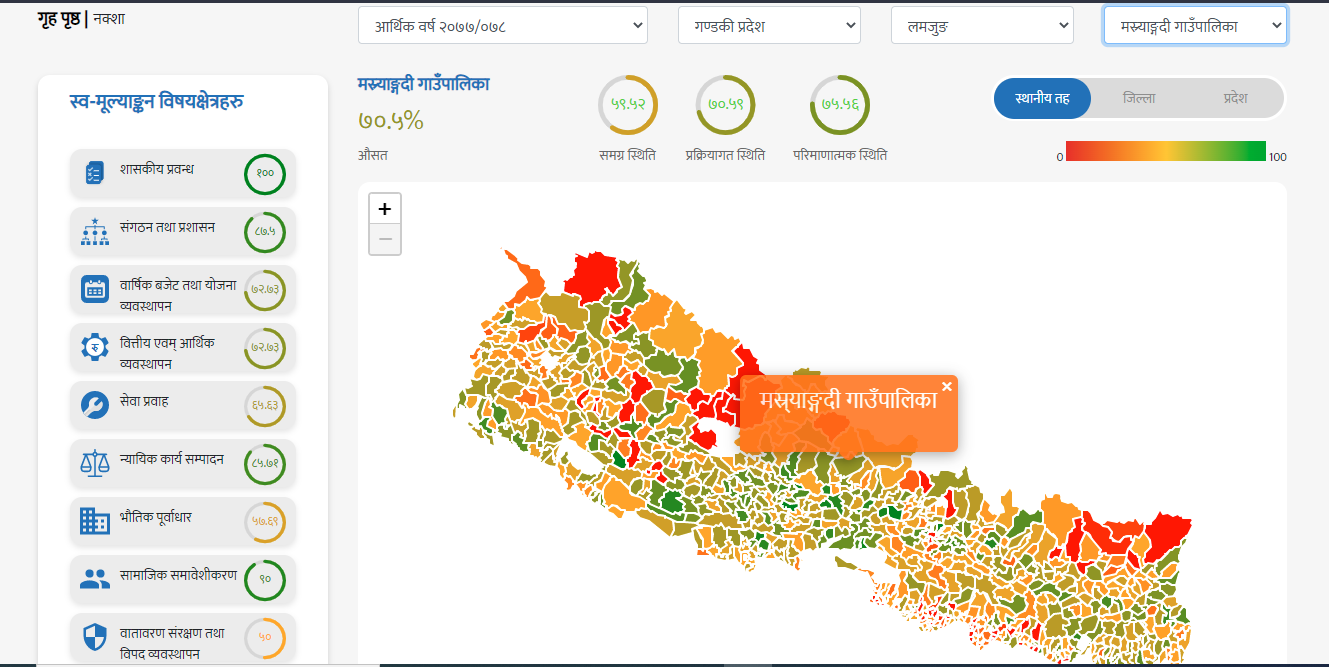Go to गृह पृष्ठ breadcrumb link
This screenshot has width=1329, height=667.
[x=59, y=18]
